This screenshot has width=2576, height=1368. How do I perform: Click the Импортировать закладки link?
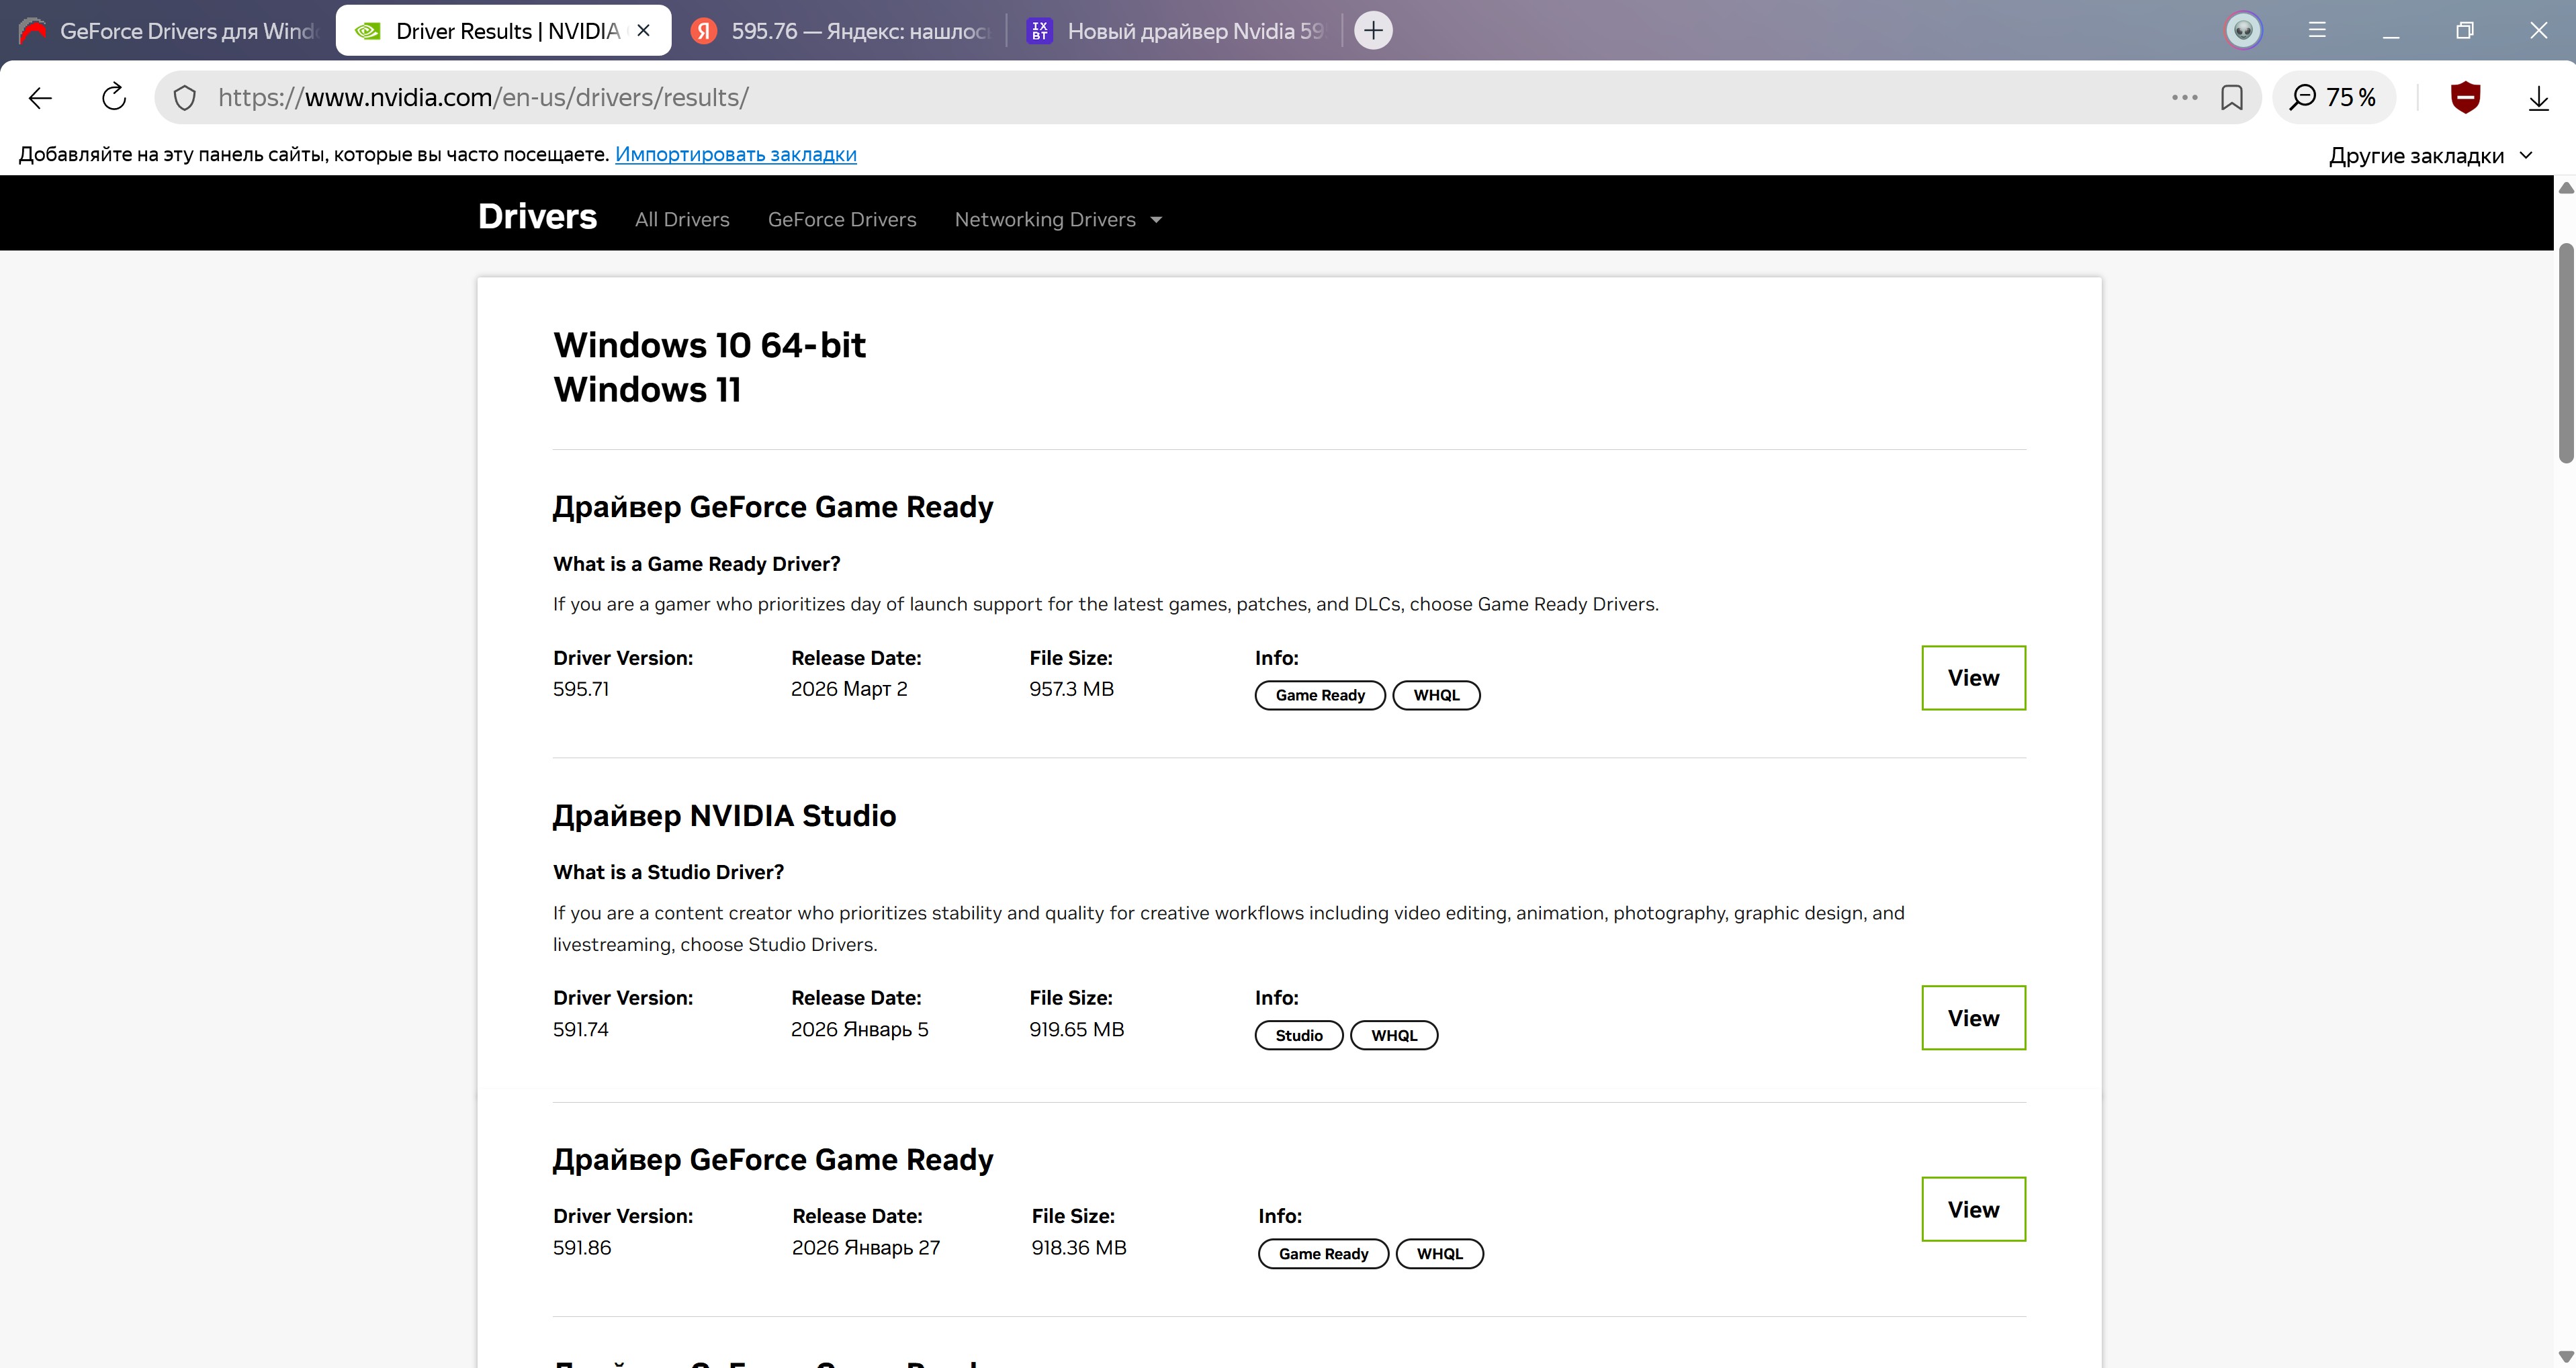click(x=735, y=154)
